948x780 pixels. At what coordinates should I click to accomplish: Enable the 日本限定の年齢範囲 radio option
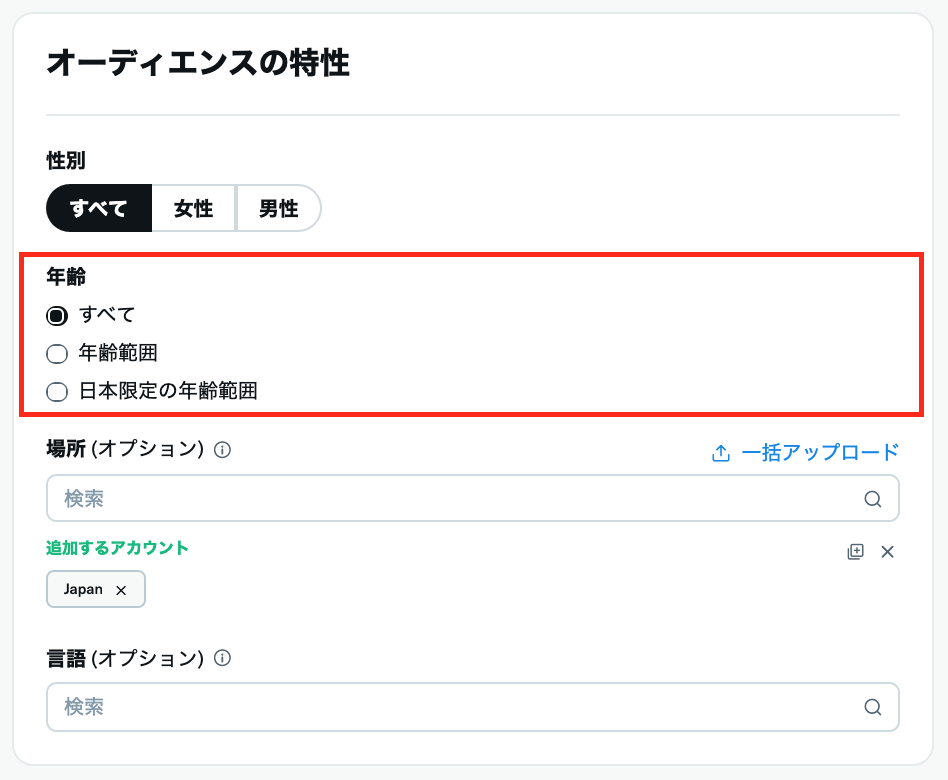pos(57,392)
